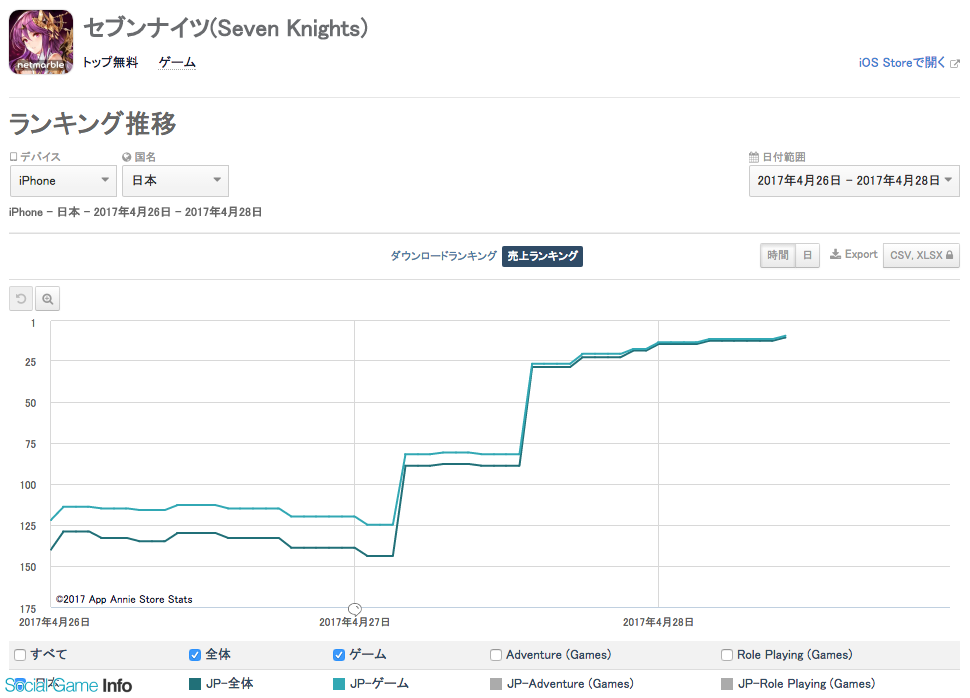This screenshot has height=698, width=970.
Task: Click the JP-全体 legend color swatch
Action: pyautogui.click(x=195, y=684)
